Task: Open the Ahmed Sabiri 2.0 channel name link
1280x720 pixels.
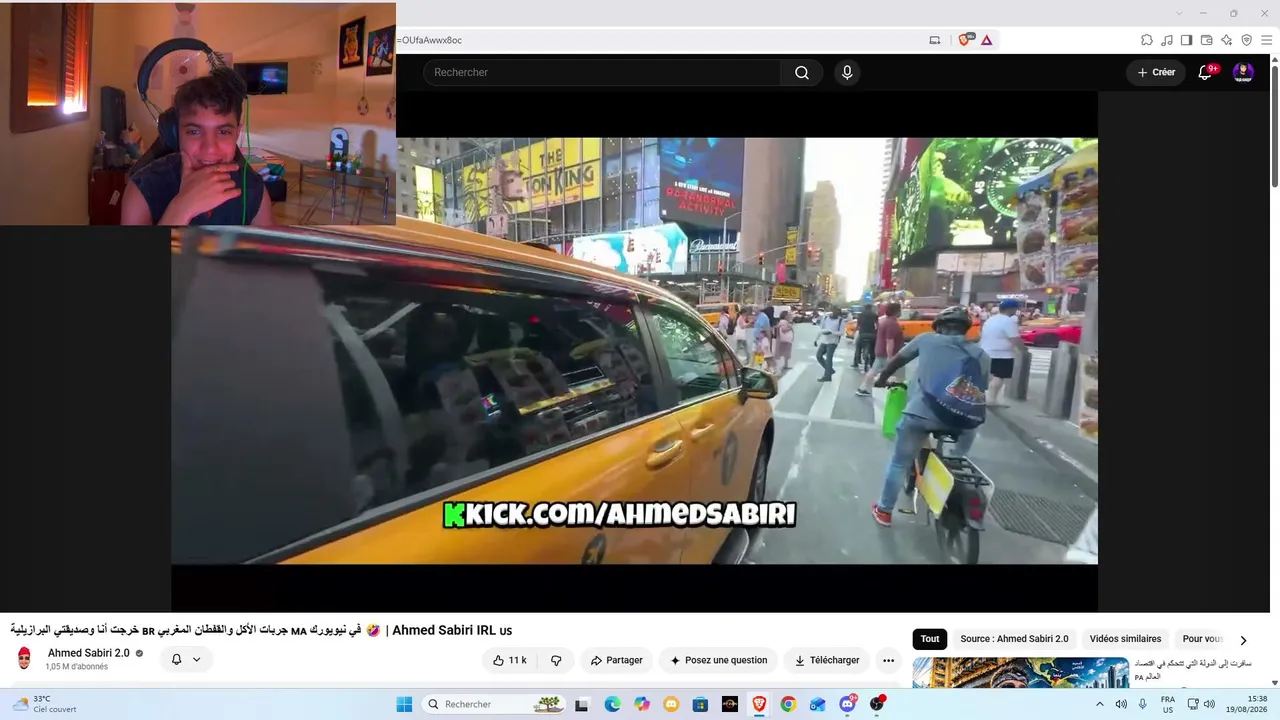Action: (89, 653)
